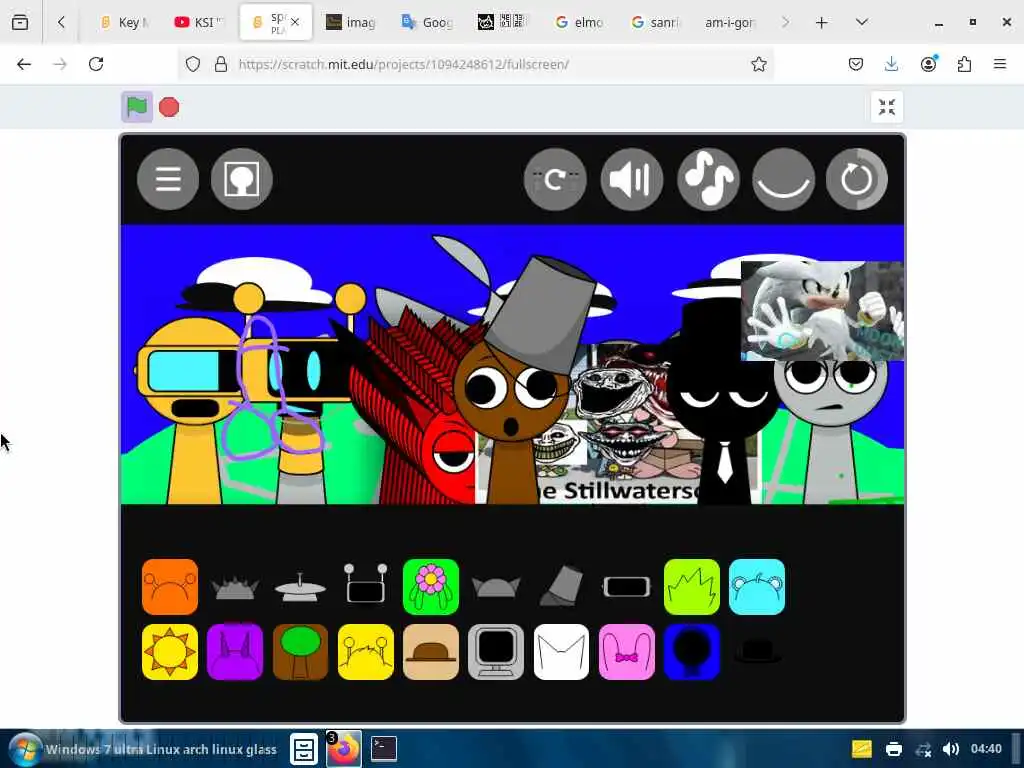This screenshot has height=768, width=1024.
Task: Click the Silver hedgehog image on stage
Action: (822, 310)
